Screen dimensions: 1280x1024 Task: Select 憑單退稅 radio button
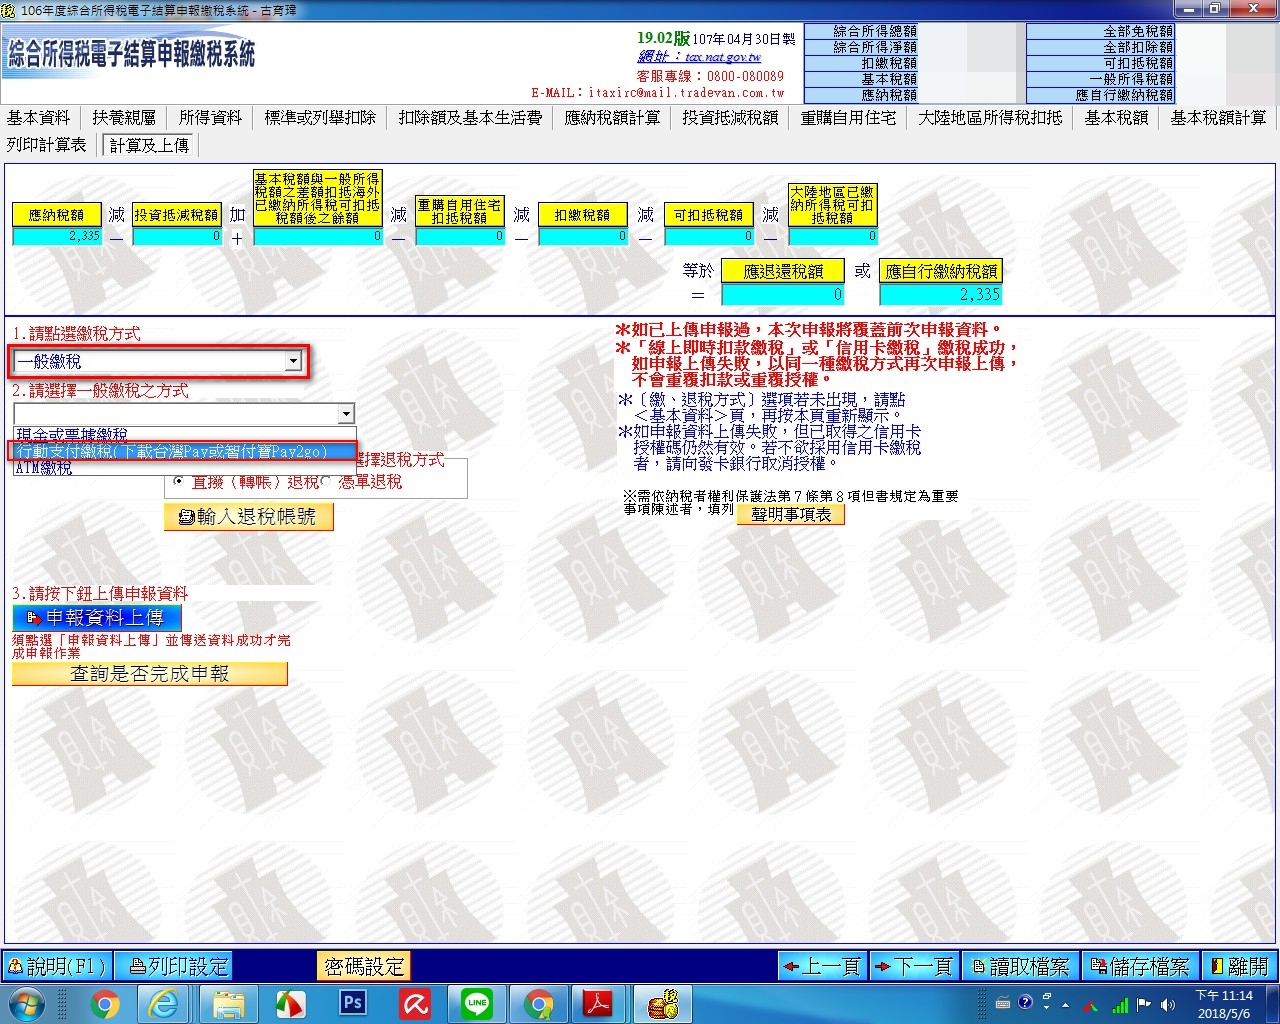[x=326, y=482]
